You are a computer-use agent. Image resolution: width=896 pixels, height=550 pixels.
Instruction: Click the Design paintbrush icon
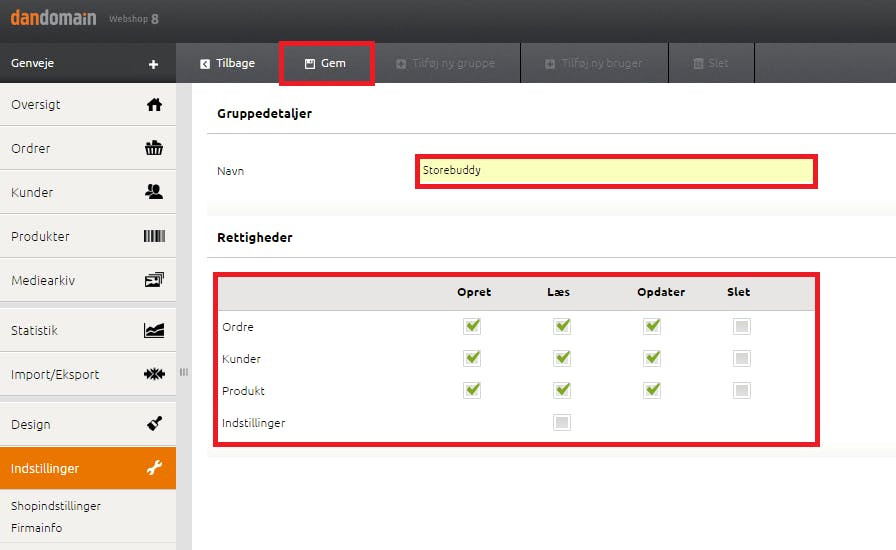click(155, 424)
